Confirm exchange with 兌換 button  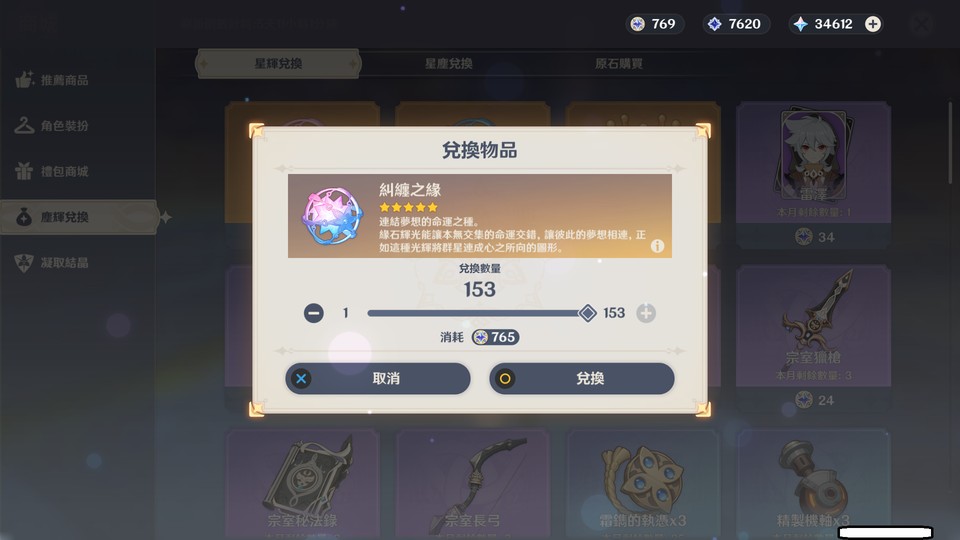[x=582, y=378]
